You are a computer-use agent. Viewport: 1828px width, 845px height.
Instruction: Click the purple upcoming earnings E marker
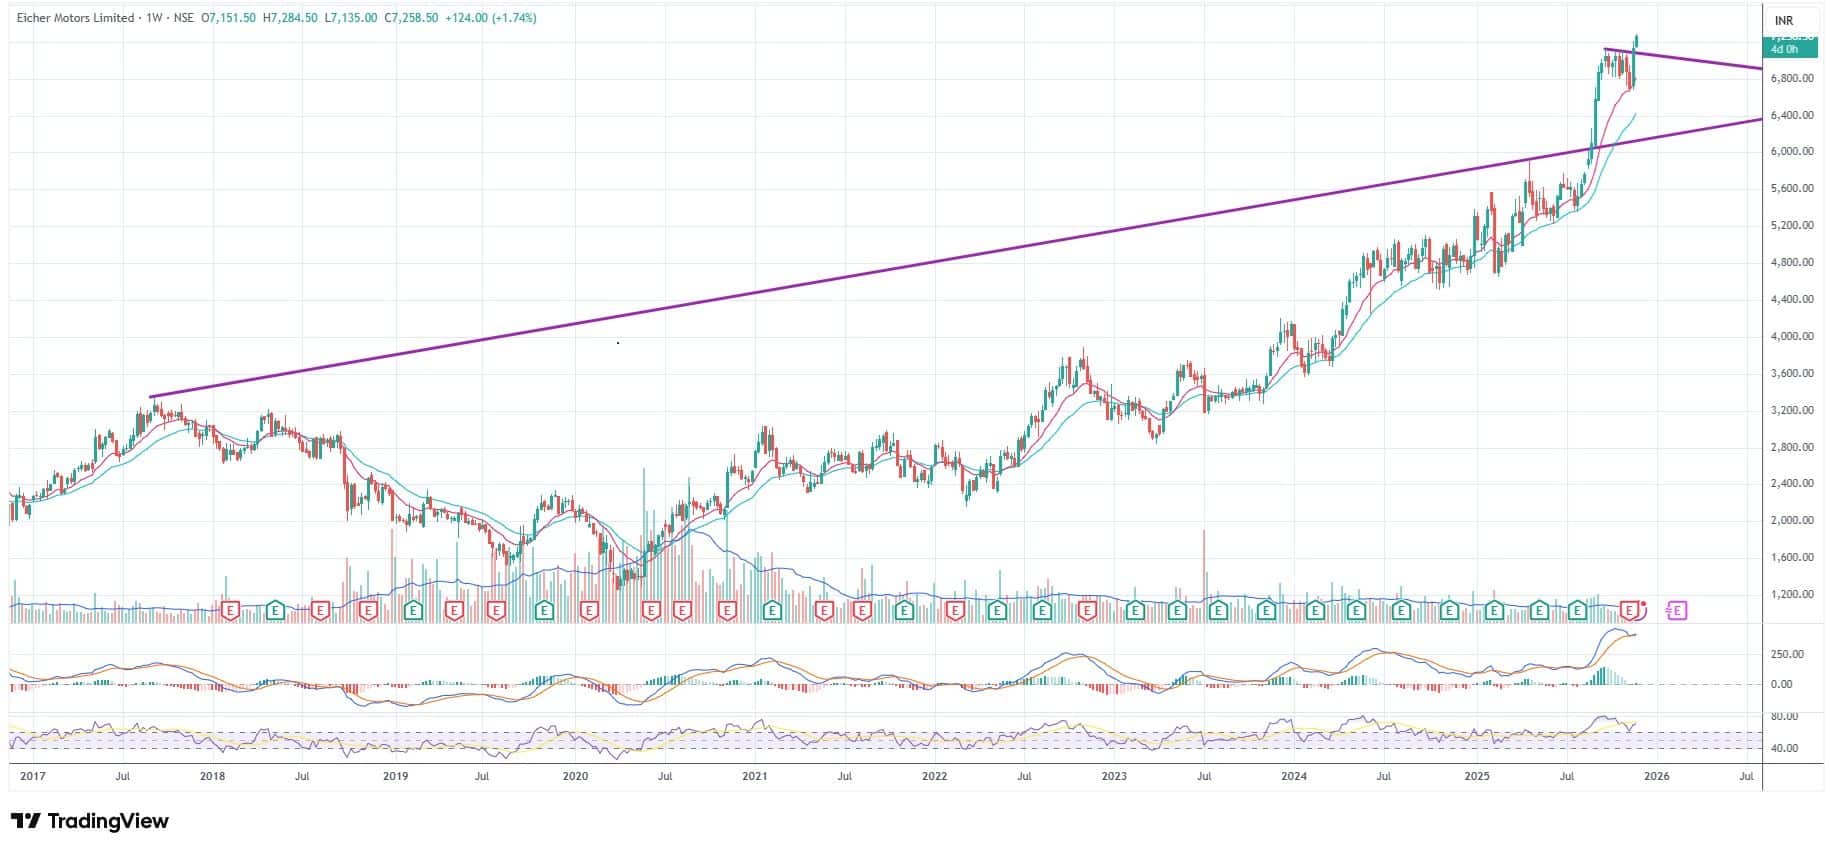point(1676,609)
